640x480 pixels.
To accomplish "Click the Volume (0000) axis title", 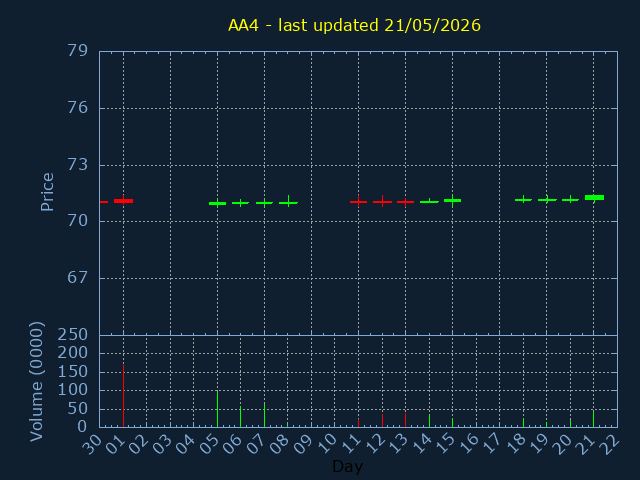I will click(x=37, y=382).
